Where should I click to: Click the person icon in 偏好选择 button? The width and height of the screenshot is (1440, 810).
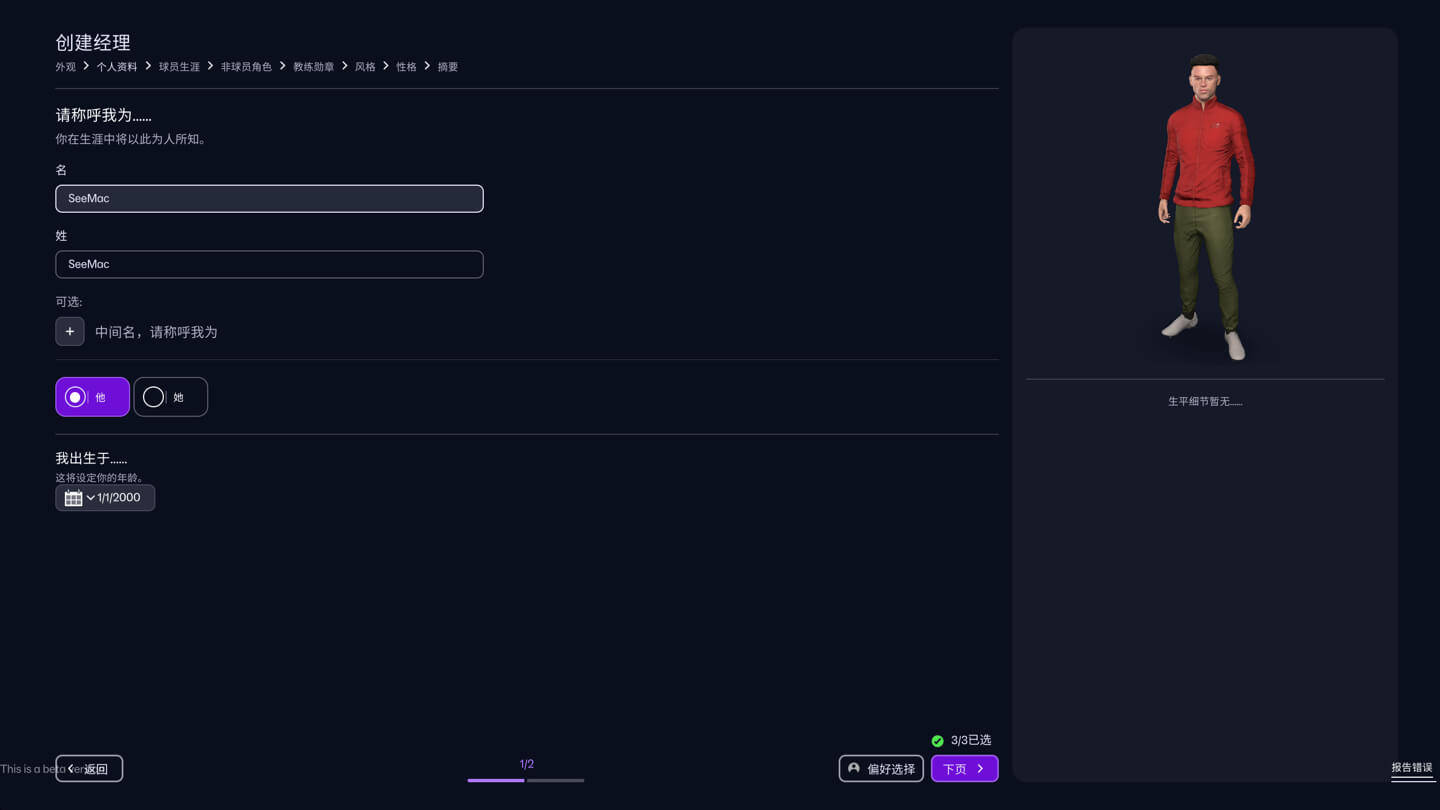tap(854, 768)
